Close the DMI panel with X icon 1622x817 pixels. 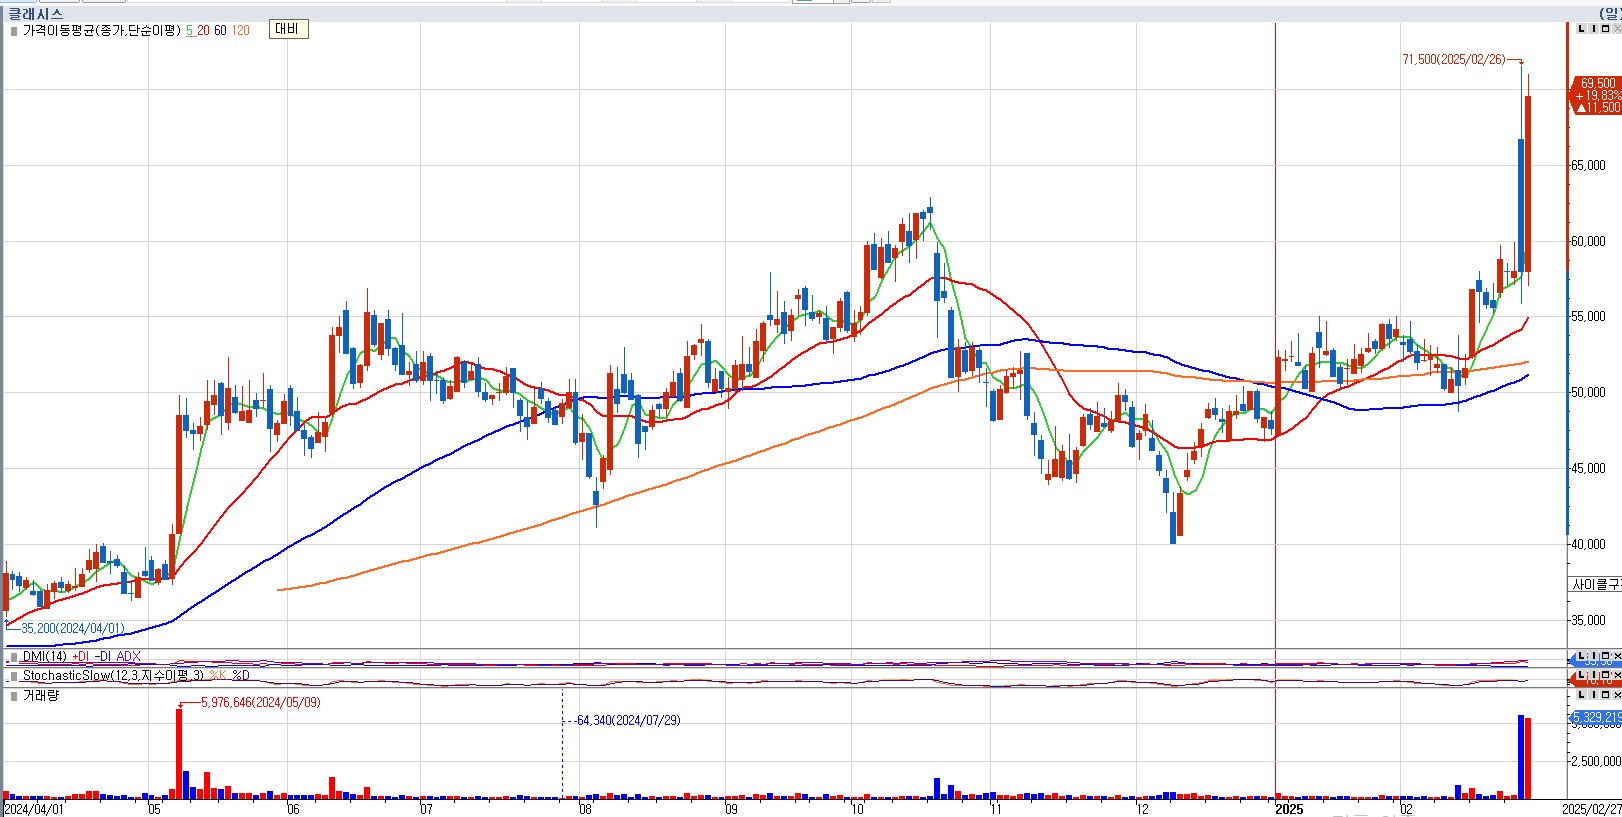(1617, 656)
